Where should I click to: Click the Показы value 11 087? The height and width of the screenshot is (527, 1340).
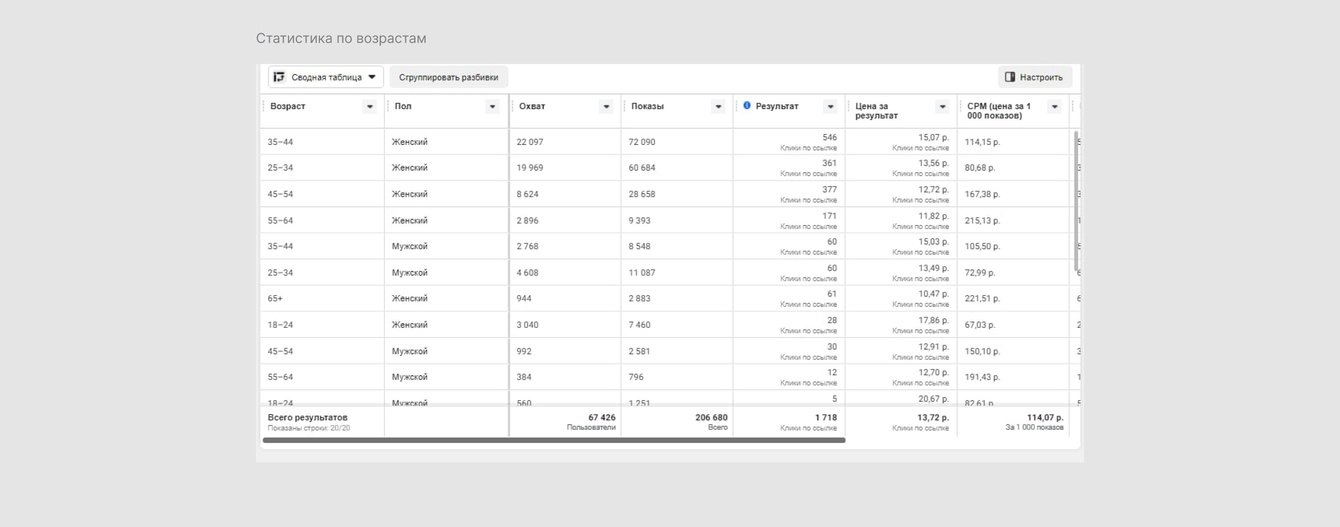click(642, 272)
